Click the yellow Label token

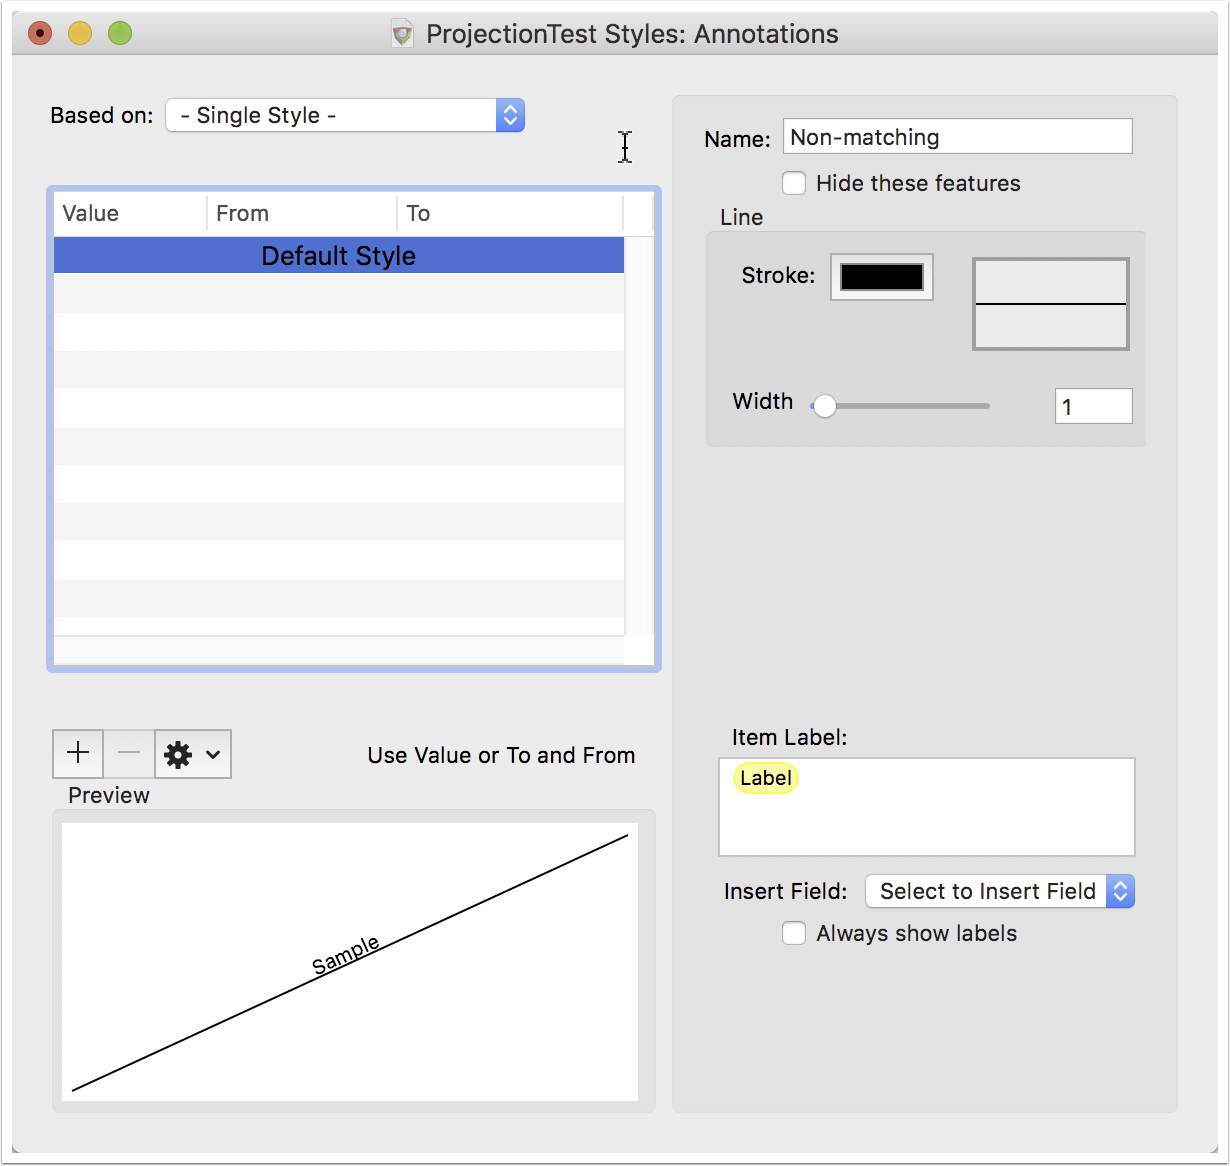click(x=766, y=778)
